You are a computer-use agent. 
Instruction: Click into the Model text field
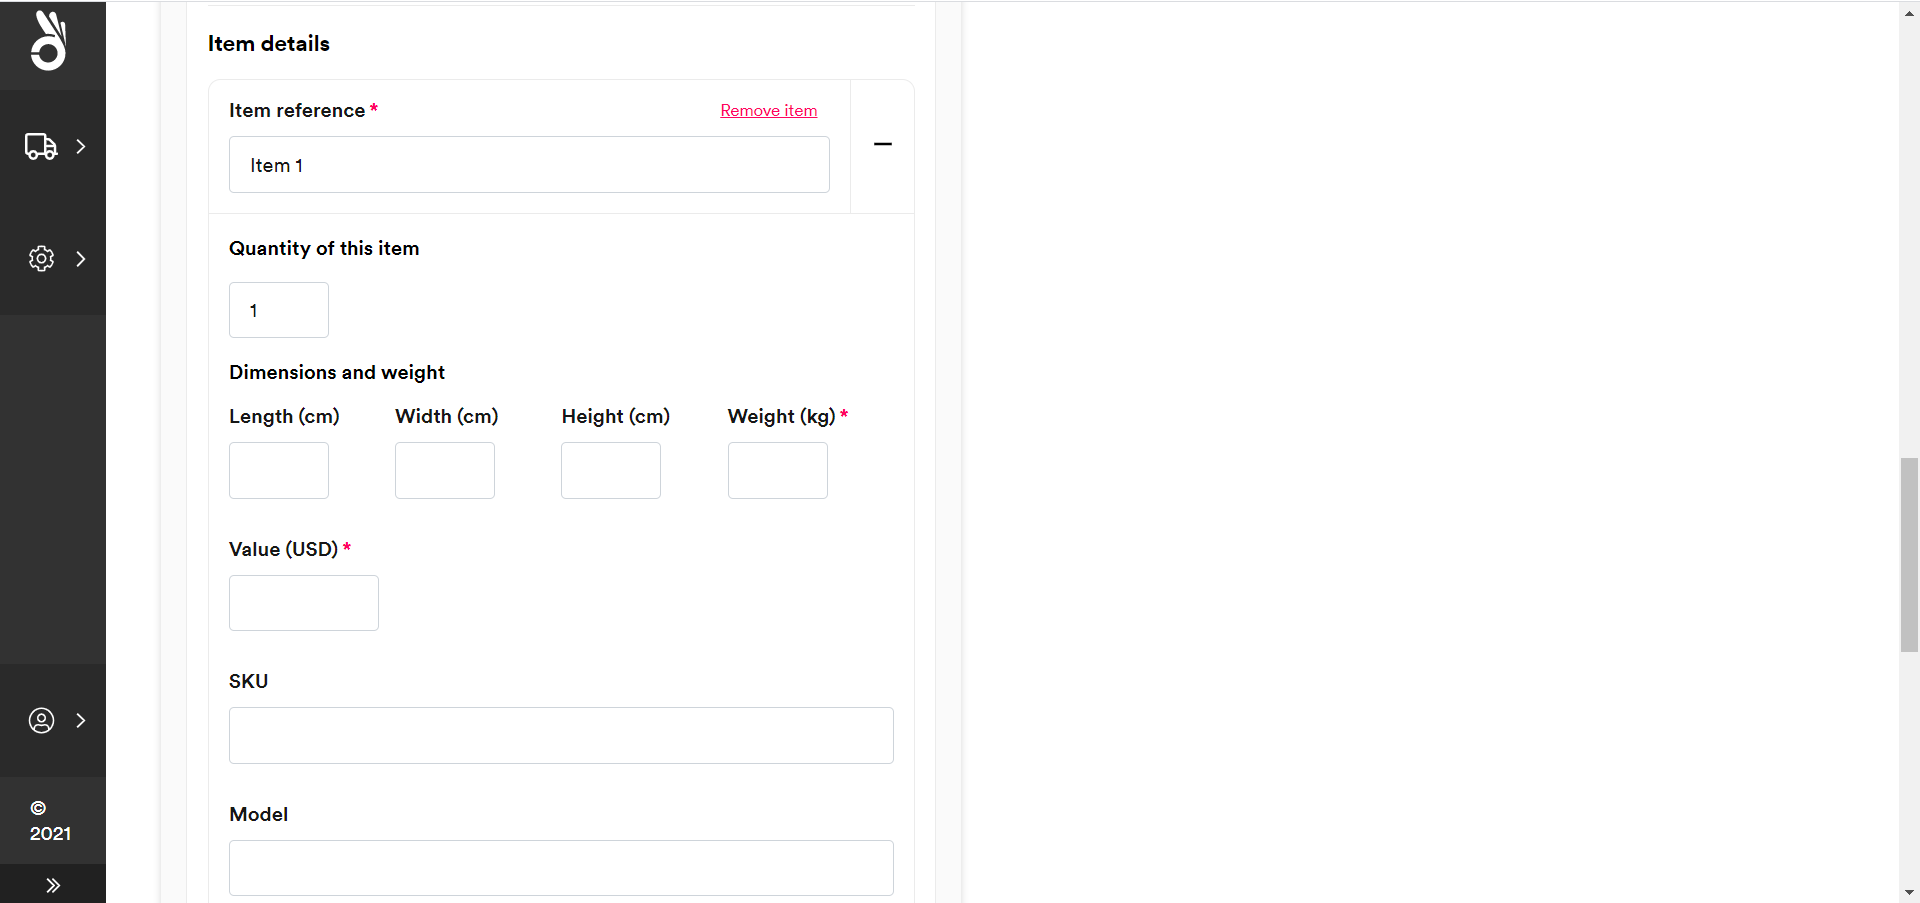click(561, 868)
